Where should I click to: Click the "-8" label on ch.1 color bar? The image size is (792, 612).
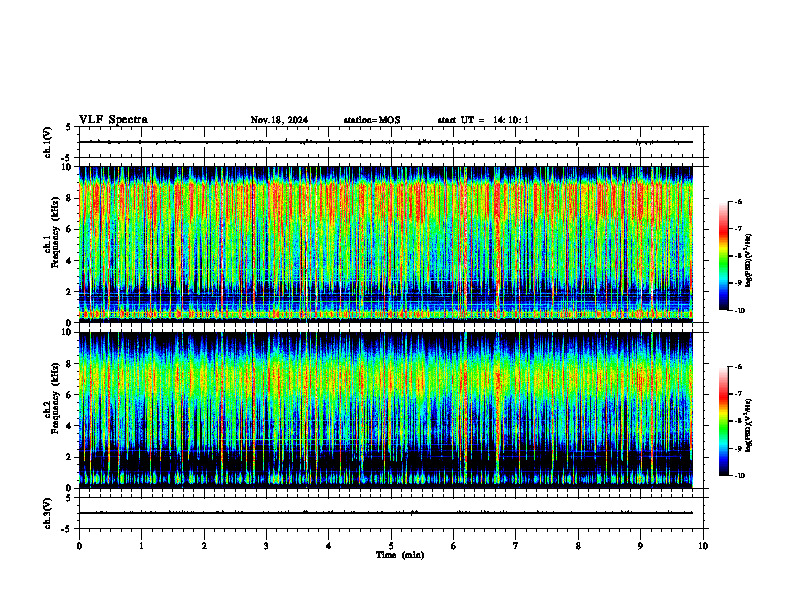[x=738, y=257]
